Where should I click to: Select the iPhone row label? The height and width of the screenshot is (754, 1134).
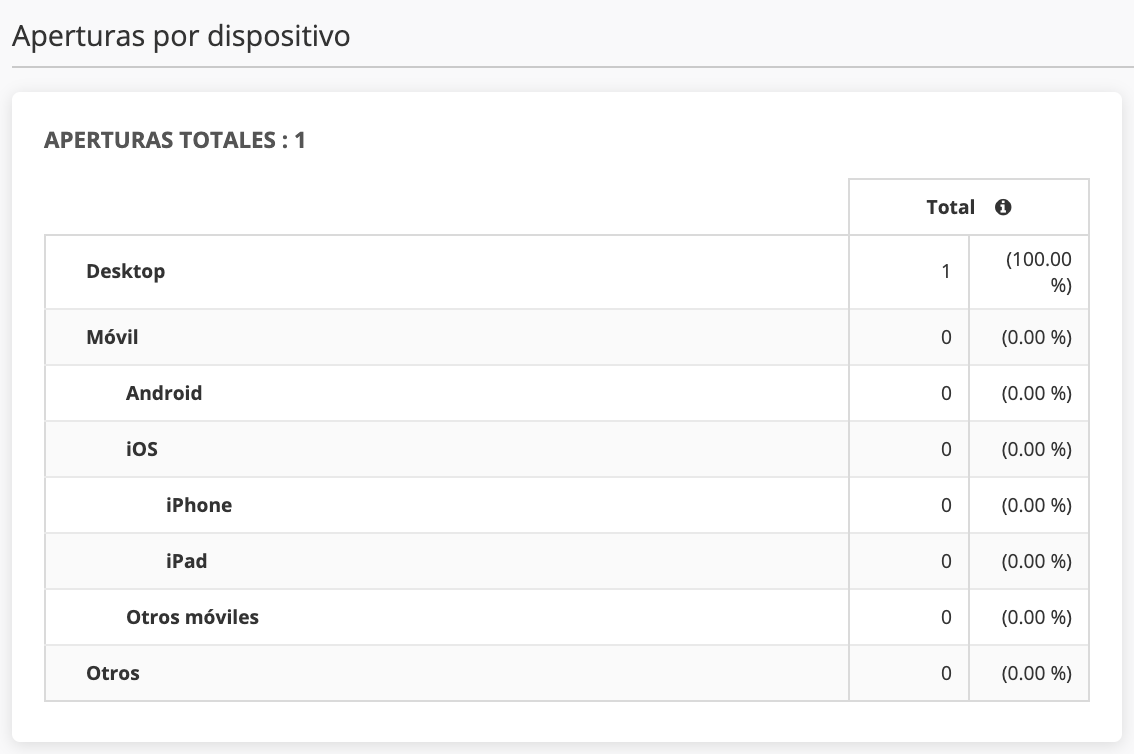(x=199, y=505)
